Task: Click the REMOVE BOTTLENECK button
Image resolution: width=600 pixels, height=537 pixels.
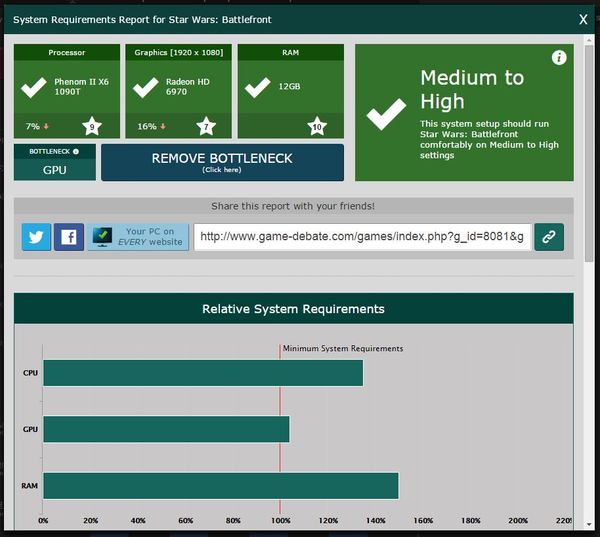Action: (x=222, y=162)
